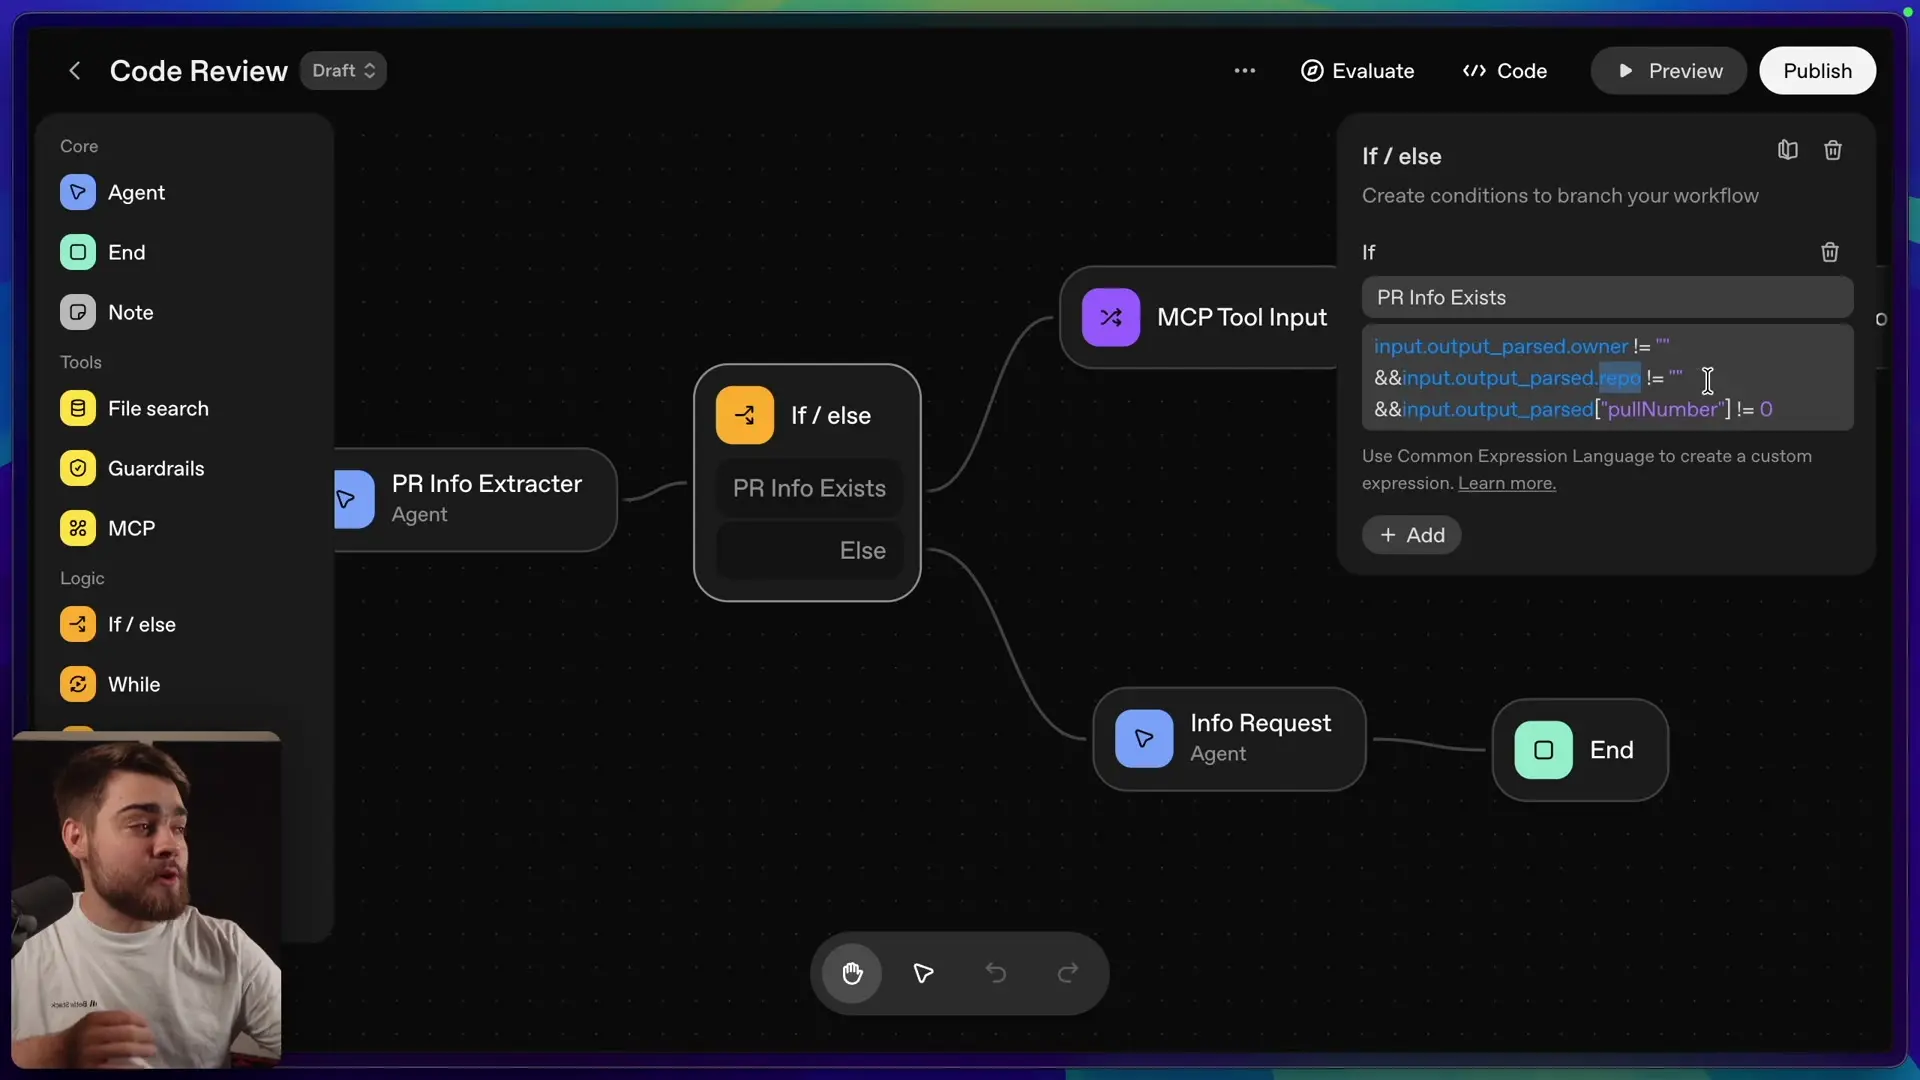Delete the If / else node with top trash icon
Viewport: 1920px width, 1080px height.
tap(1832, 150)
